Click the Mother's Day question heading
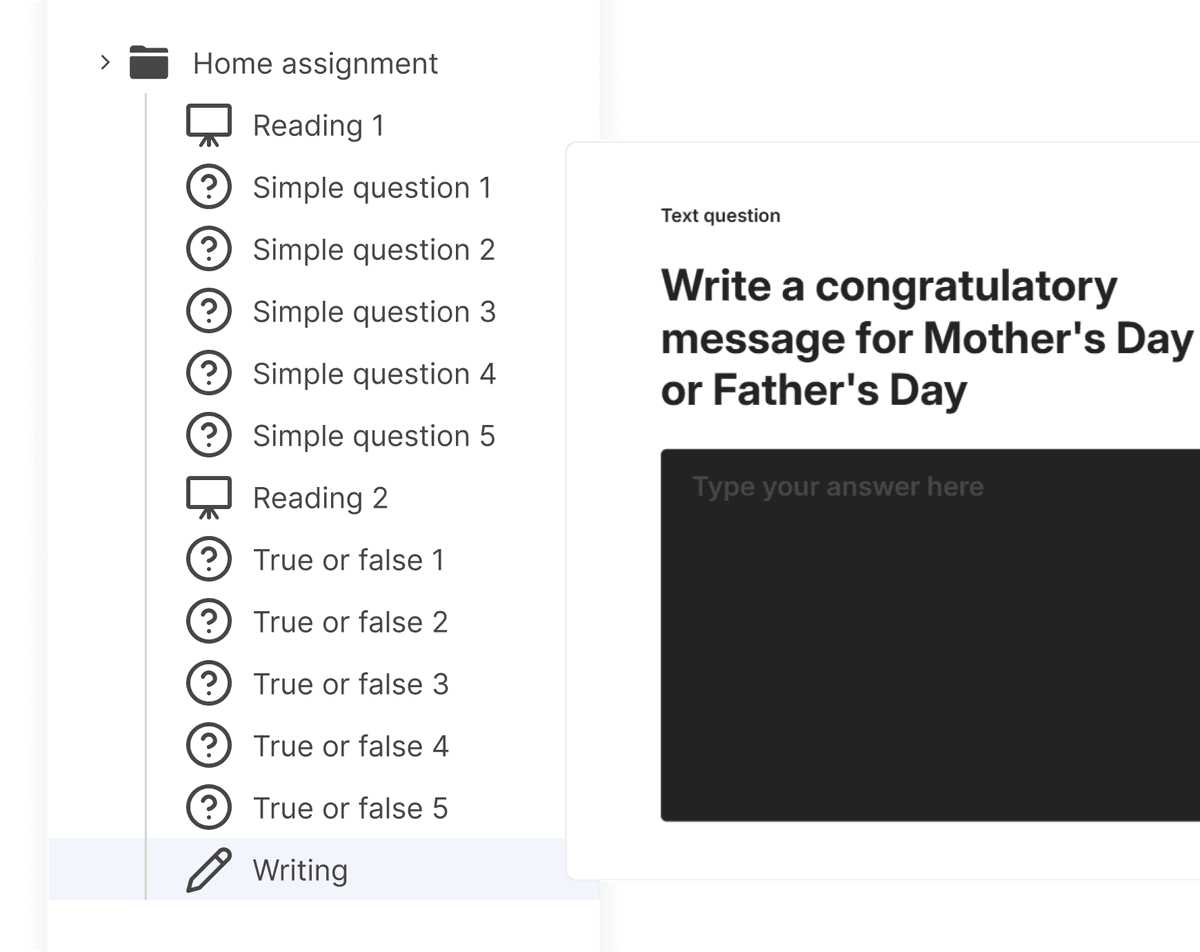Image resolution: width=1200 pixels, height=952 pixels. (x=926, y=338)
